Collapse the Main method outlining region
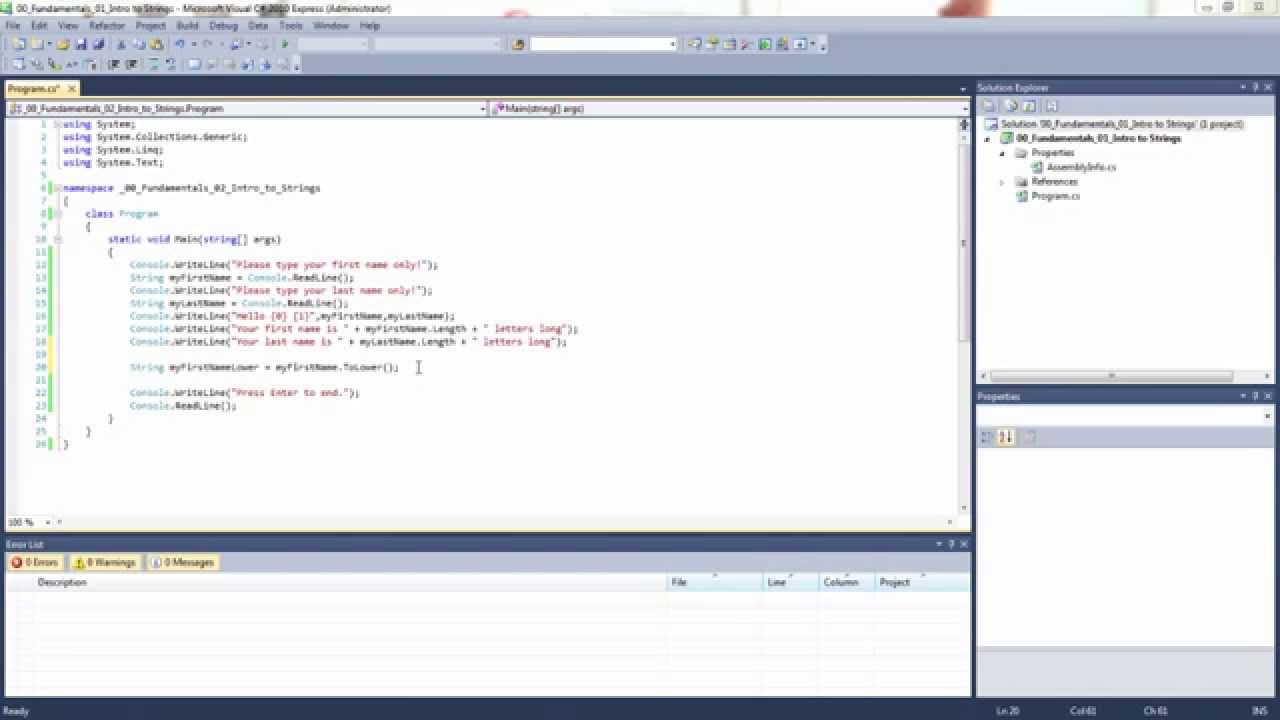 coord(58,239)
